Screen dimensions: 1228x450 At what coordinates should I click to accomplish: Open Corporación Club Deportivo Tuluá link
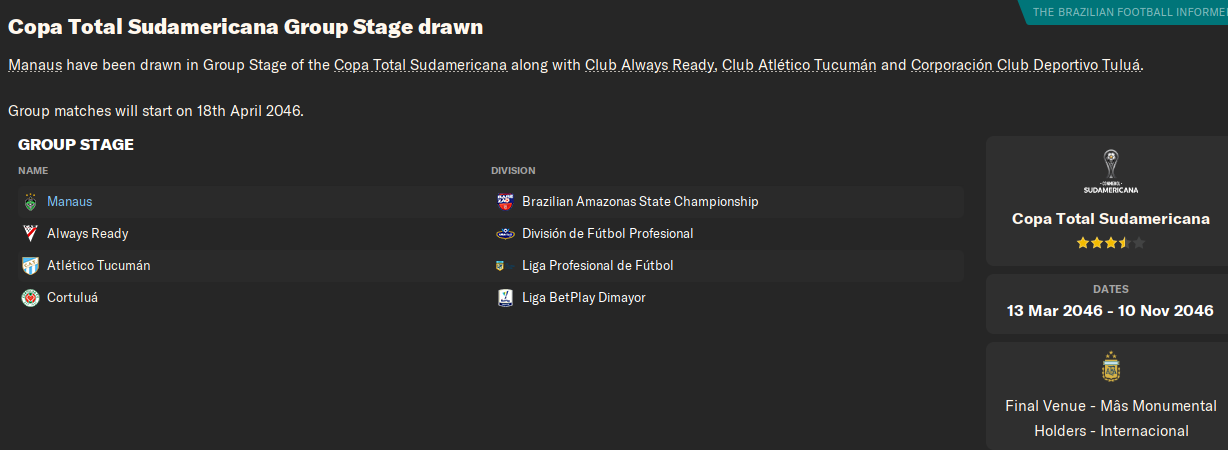[1025, 65]
